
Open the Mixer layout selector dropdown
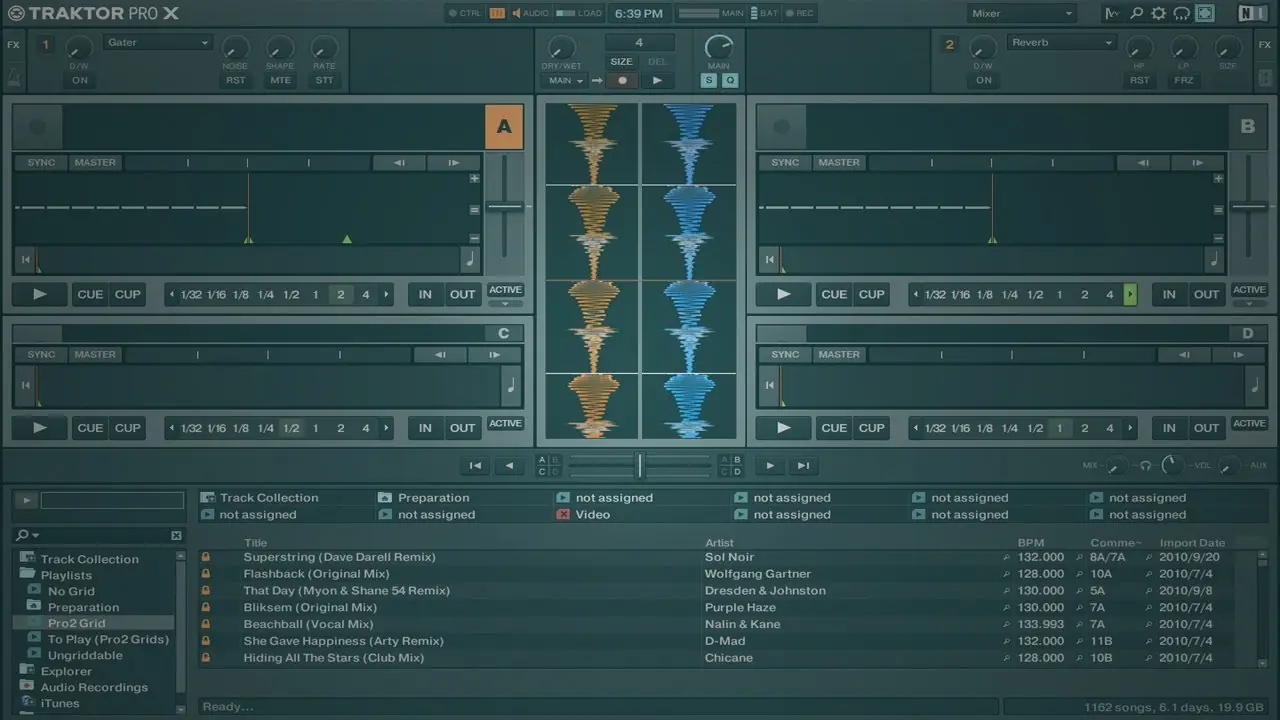pyautogui.click(x=1022, y=14)
